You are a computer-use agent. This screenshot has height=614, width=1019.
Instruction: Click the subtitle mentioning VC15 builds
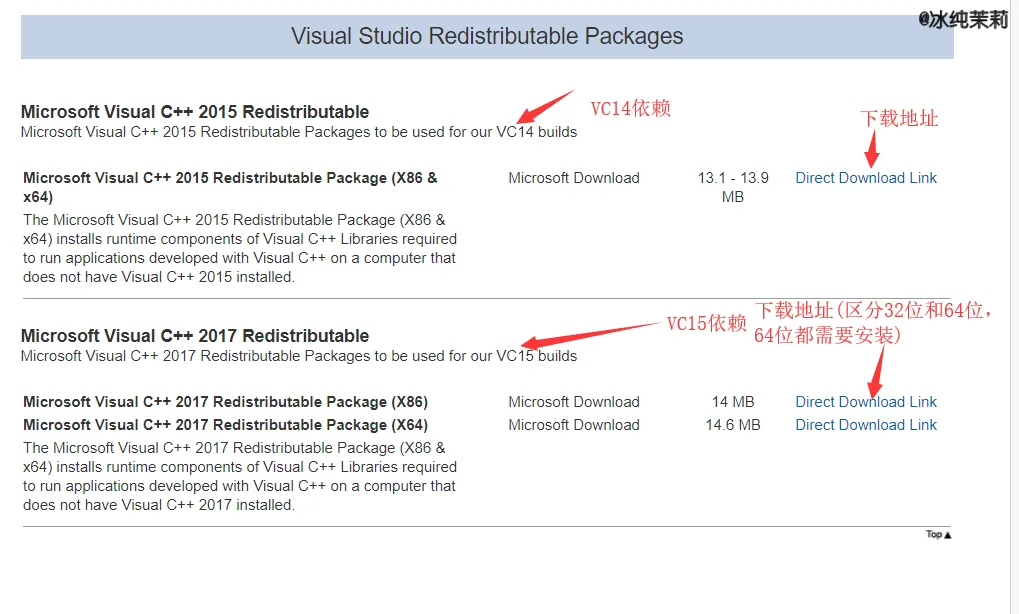tap(299, 356)
